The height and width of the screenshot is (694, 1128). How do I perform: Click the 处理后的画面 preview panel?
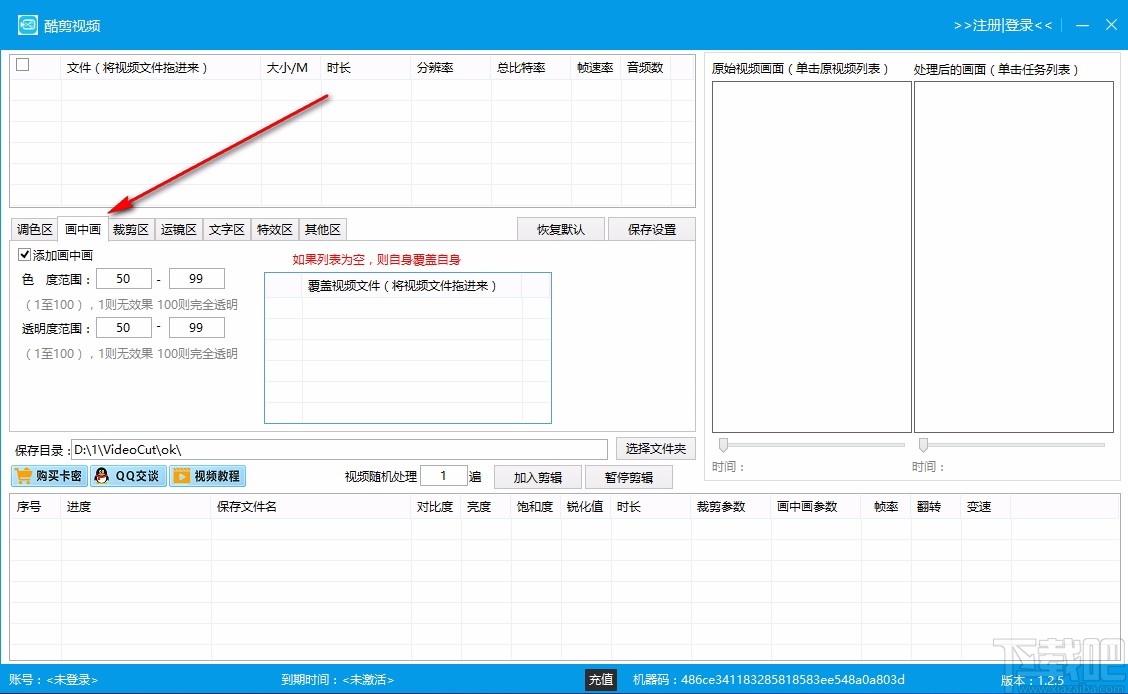(x=1014, y=257)
